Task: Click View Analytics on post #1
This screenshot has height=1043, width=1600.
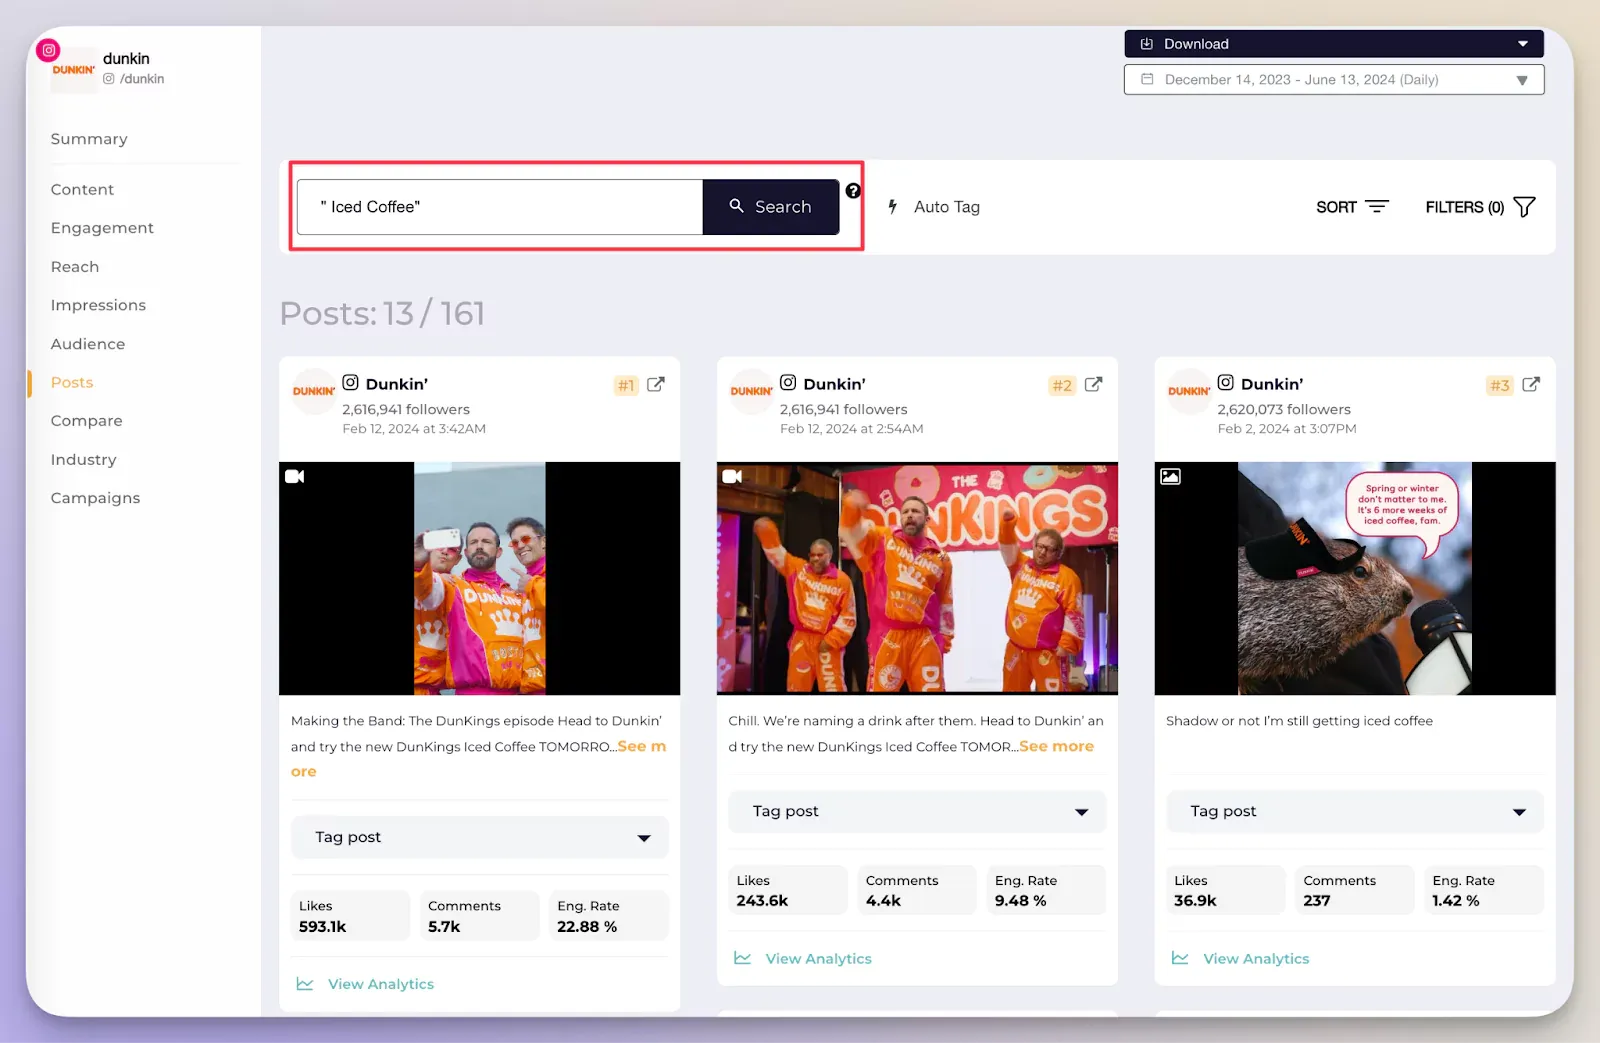Action: click(x=366, y=984)
